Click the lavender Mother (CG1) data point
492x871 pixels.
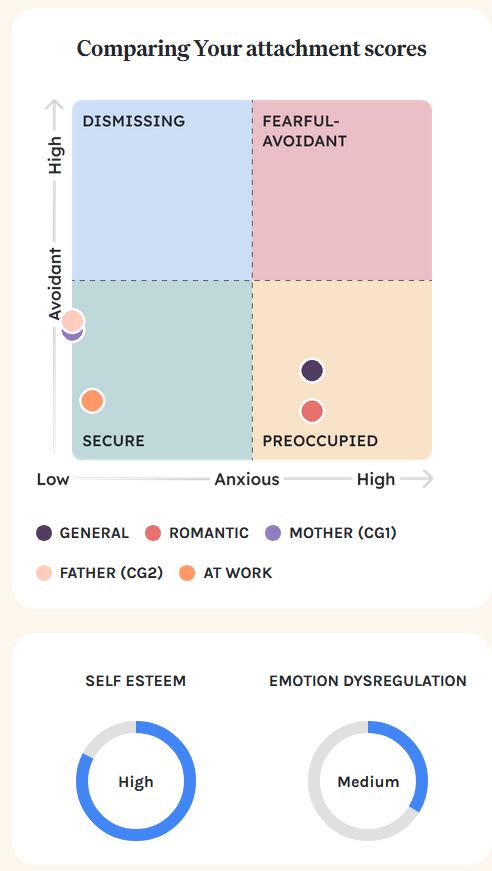[73, 334]
